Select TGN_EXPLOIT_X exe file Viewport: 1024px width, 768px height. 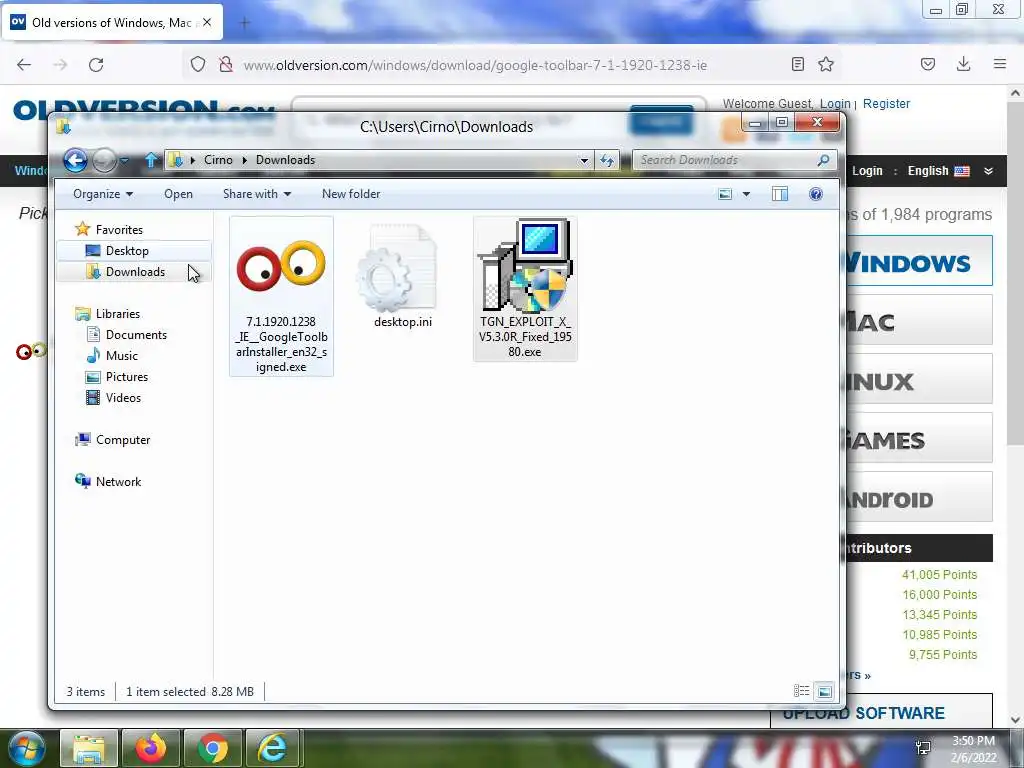tap(525, 289)
